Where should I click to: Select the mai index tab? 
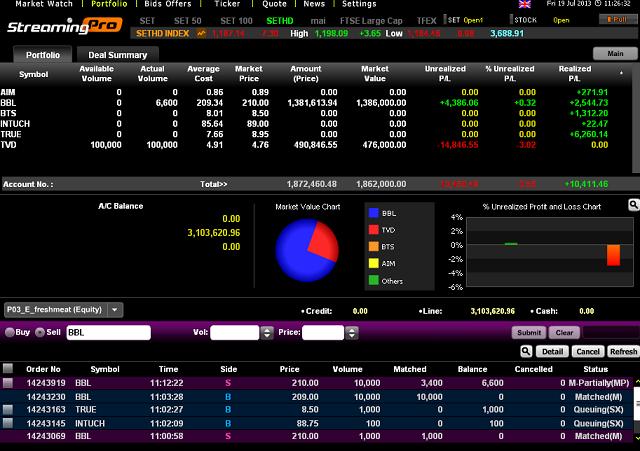[x=318, y=21]
